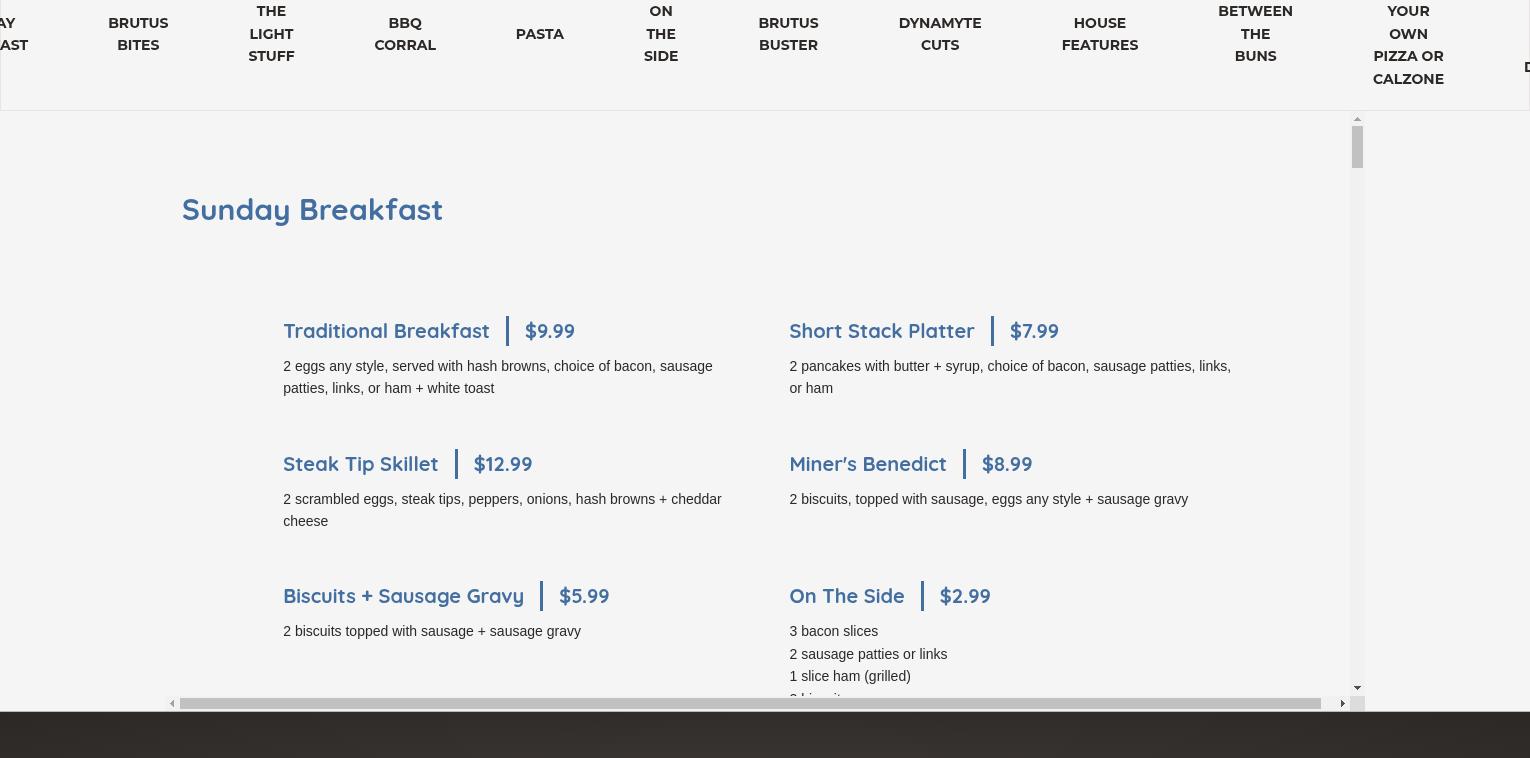View the House Features menu
This screenshot has width=1530, height=758.
(x=1099, y=34)
